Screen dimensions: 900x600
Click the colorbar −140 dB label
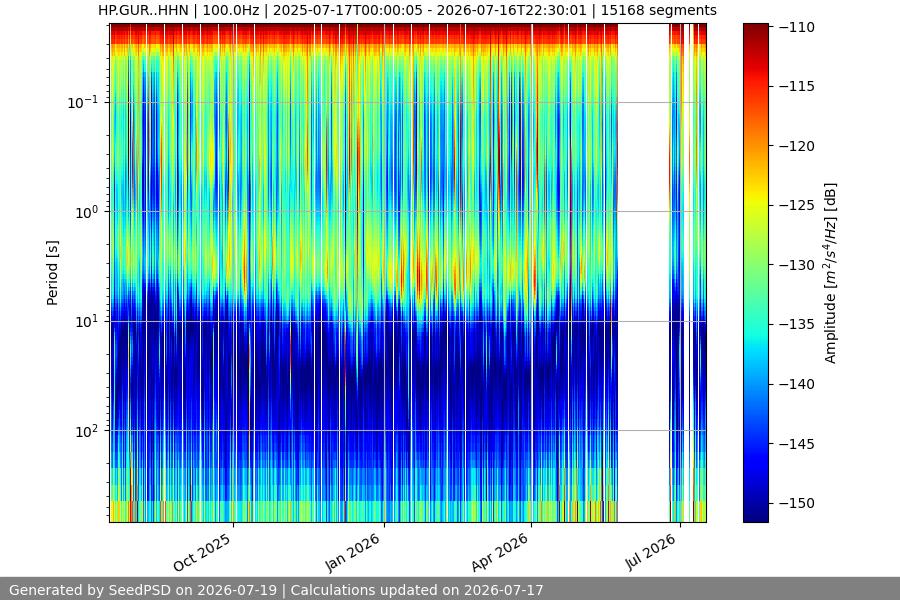pyautogui.click(x=797, y=384)
